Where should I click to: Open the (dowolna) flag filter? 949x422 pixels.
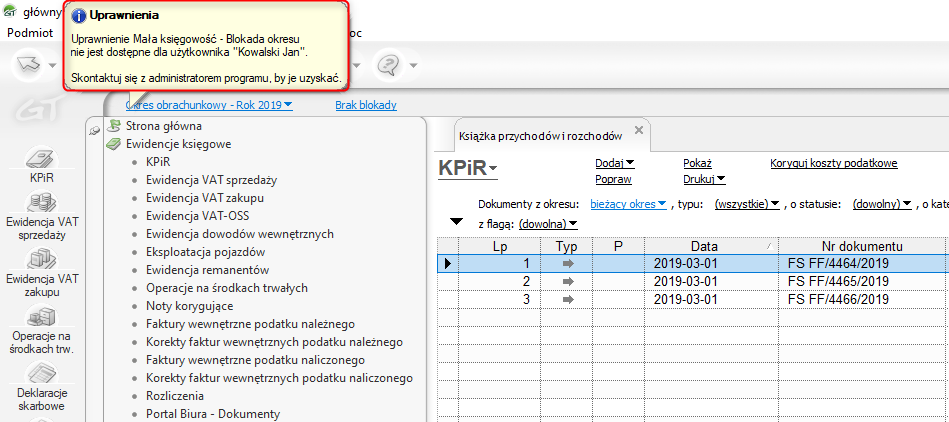click(548, 224)
